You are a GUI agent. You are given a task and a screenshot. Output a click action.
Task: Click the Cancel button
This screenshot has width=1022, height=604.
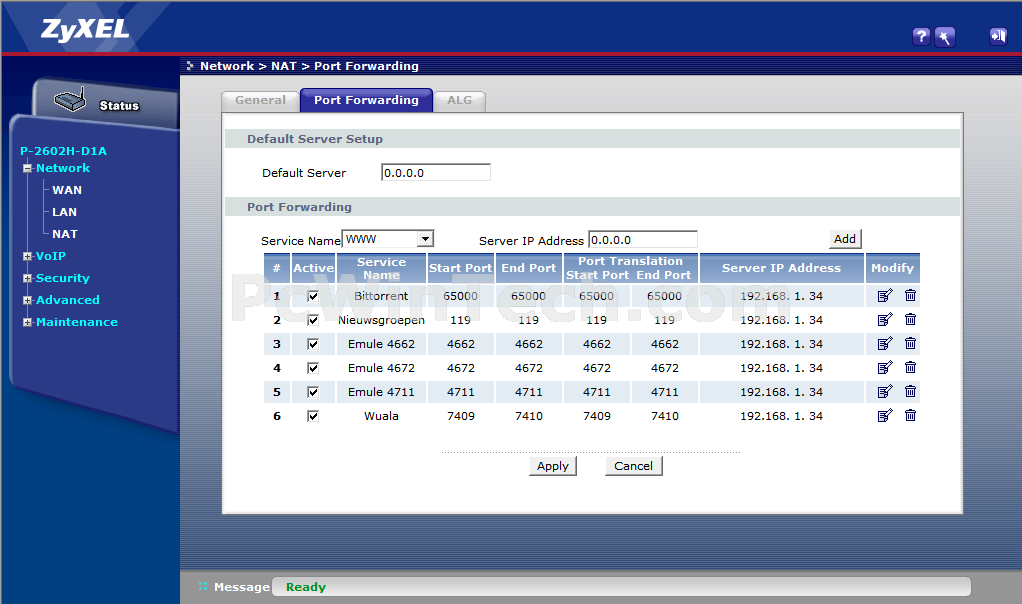[634, 466]
